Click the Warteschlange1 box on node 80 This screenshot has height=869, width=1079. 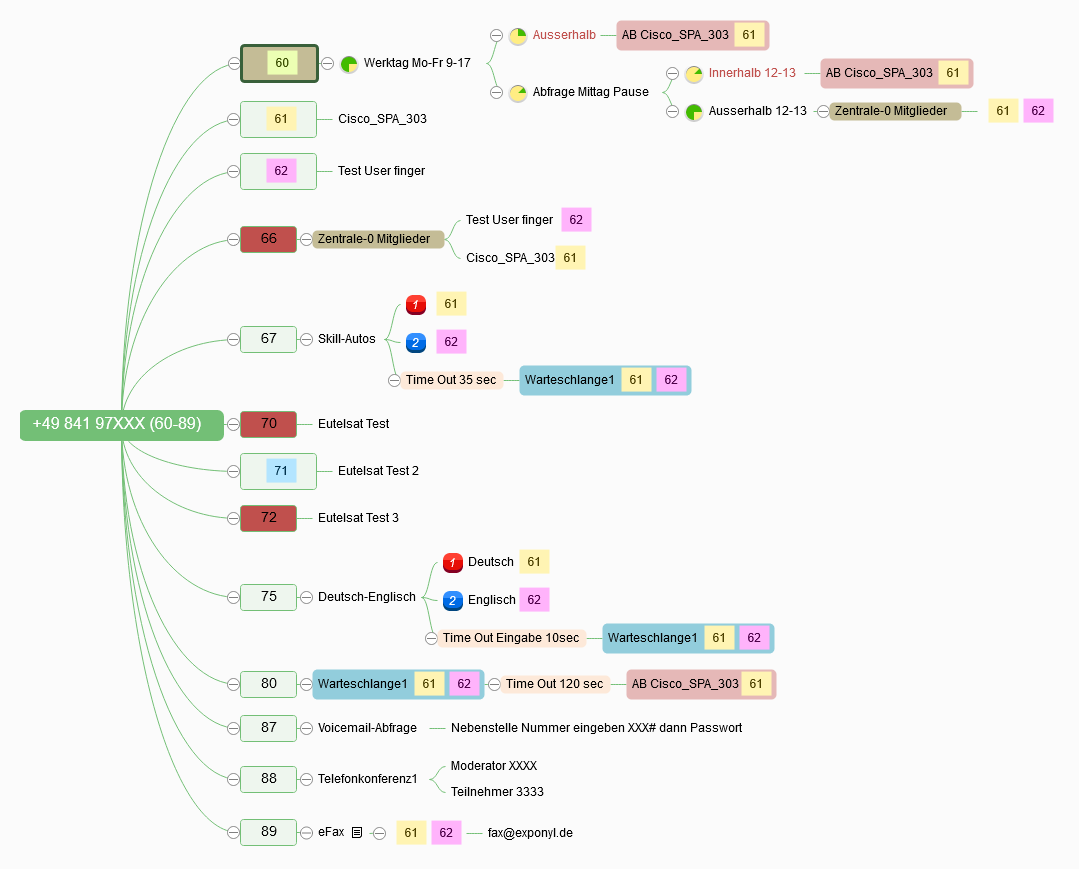pyautogui.click(x=398, y=685)
